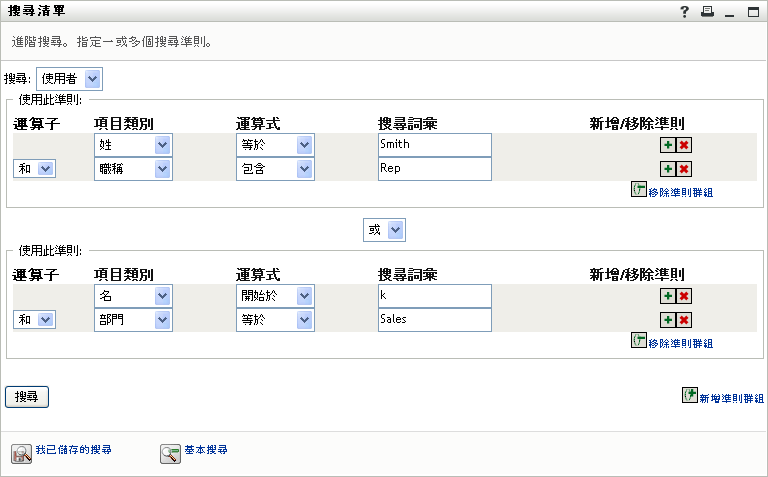Click the Smith search term field
This screenshot has width=768, height=477.
[435, 145]
